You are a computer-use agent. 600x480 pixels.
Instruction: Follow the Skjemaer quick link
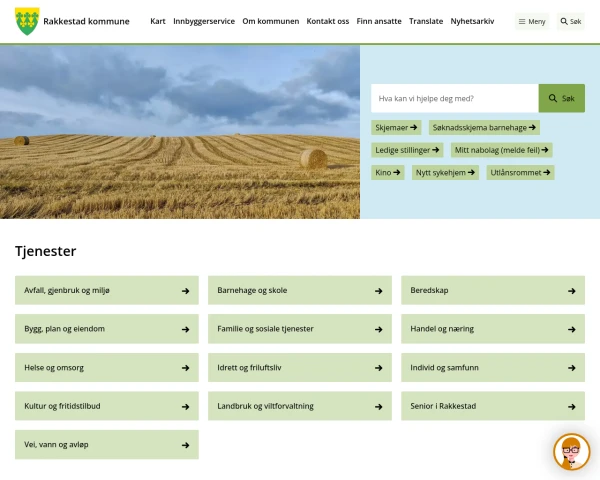(x=396, y=128)
